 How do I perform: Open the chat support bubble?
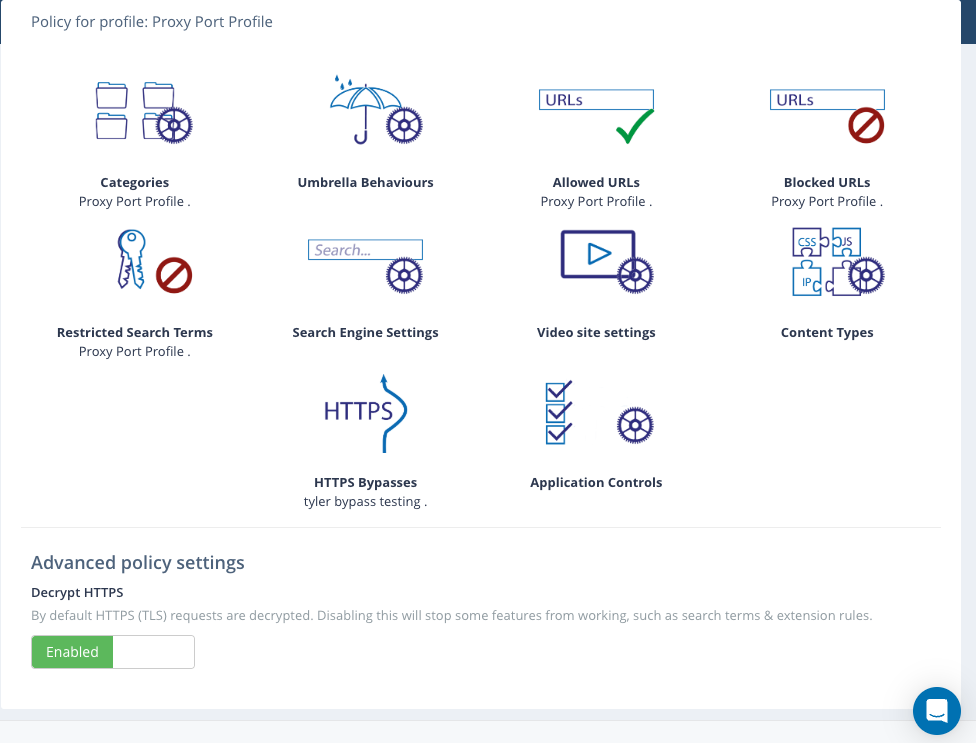(x=936, y=711)
